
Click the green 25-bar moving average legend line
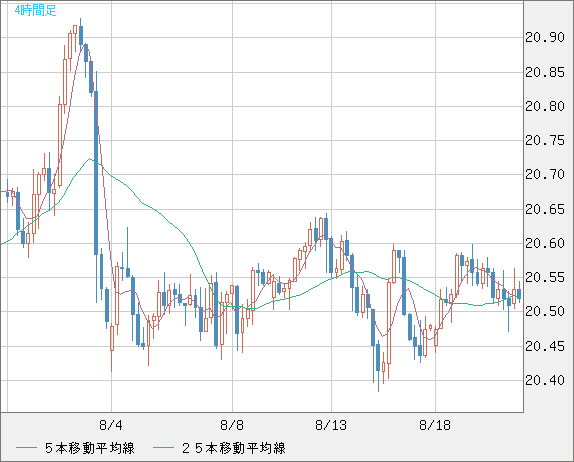click(x=163, y=448)
